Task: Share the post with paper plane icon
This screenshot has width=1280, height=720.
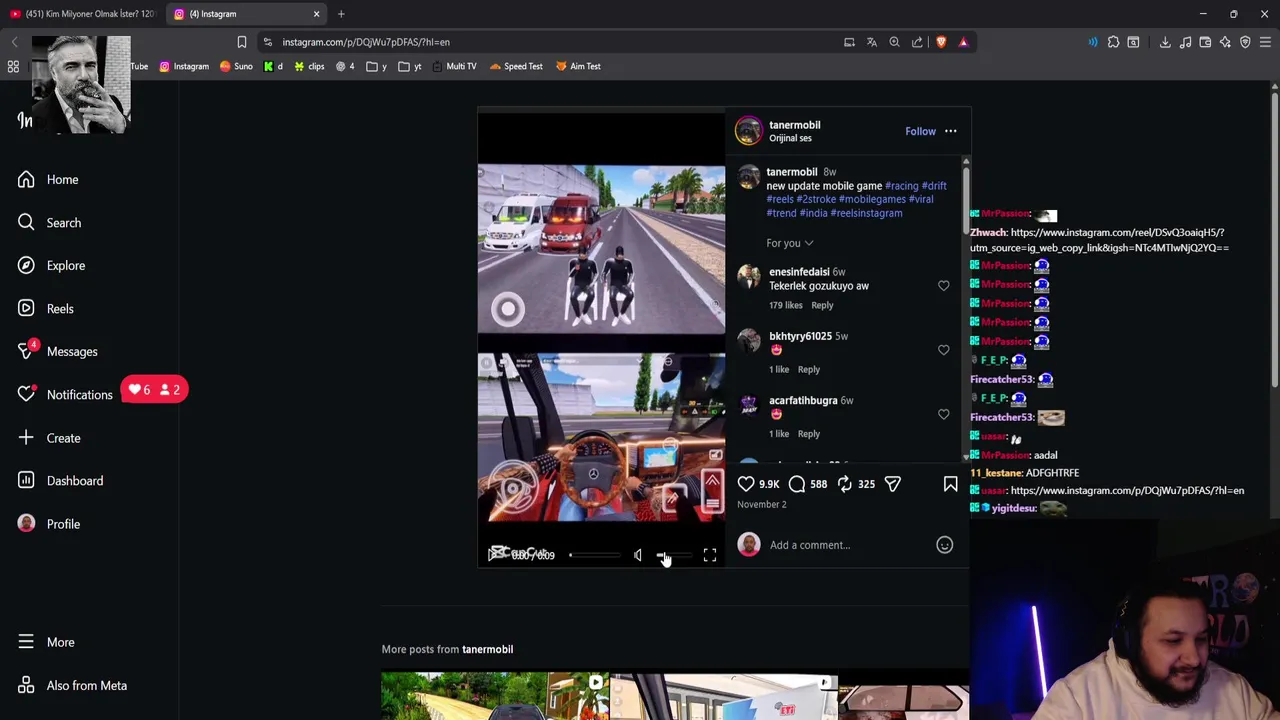Action: (893, 484)
